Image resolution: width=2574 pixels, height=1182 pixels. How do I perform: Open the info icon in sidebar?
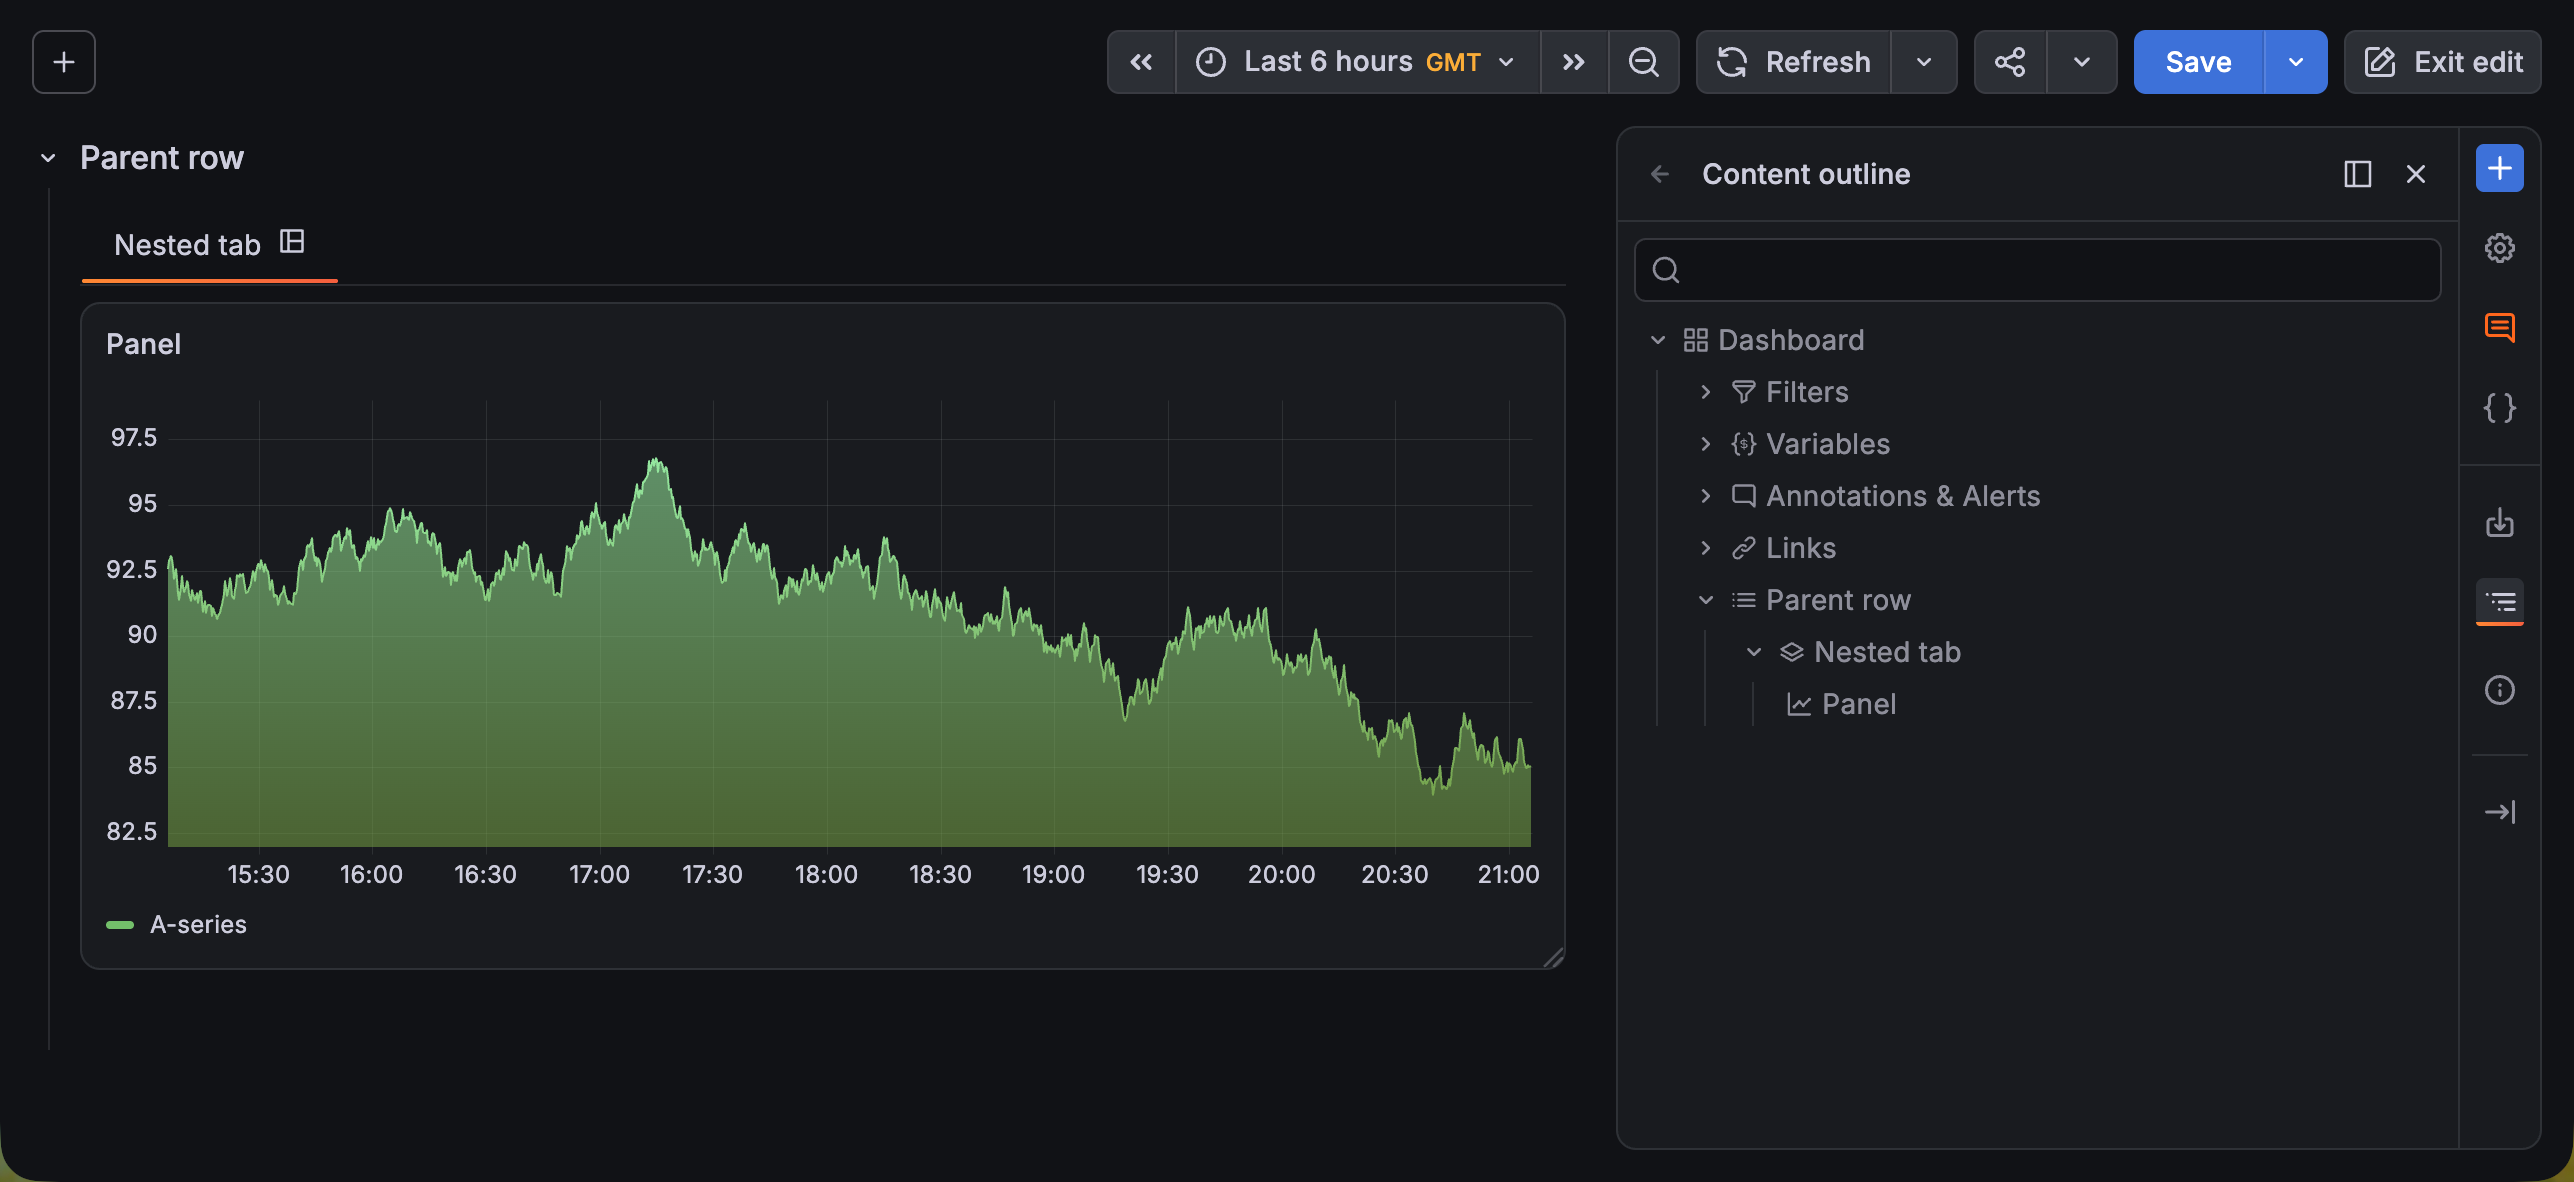(2500, 690)
